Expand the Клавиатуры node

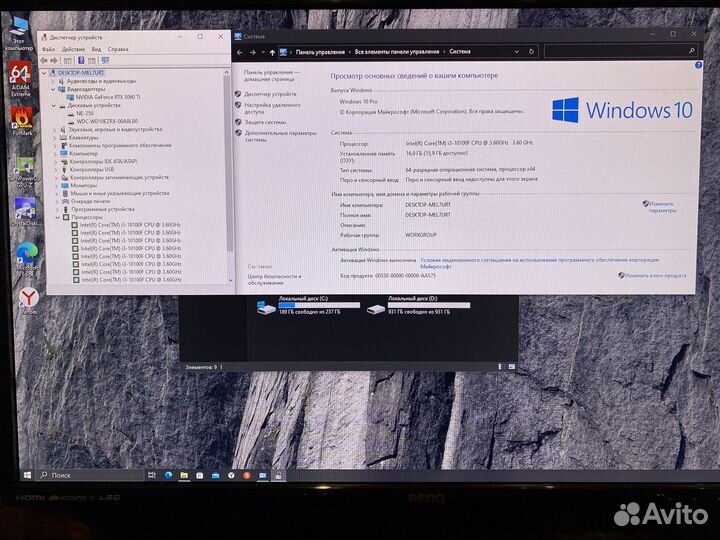[55, 138]
